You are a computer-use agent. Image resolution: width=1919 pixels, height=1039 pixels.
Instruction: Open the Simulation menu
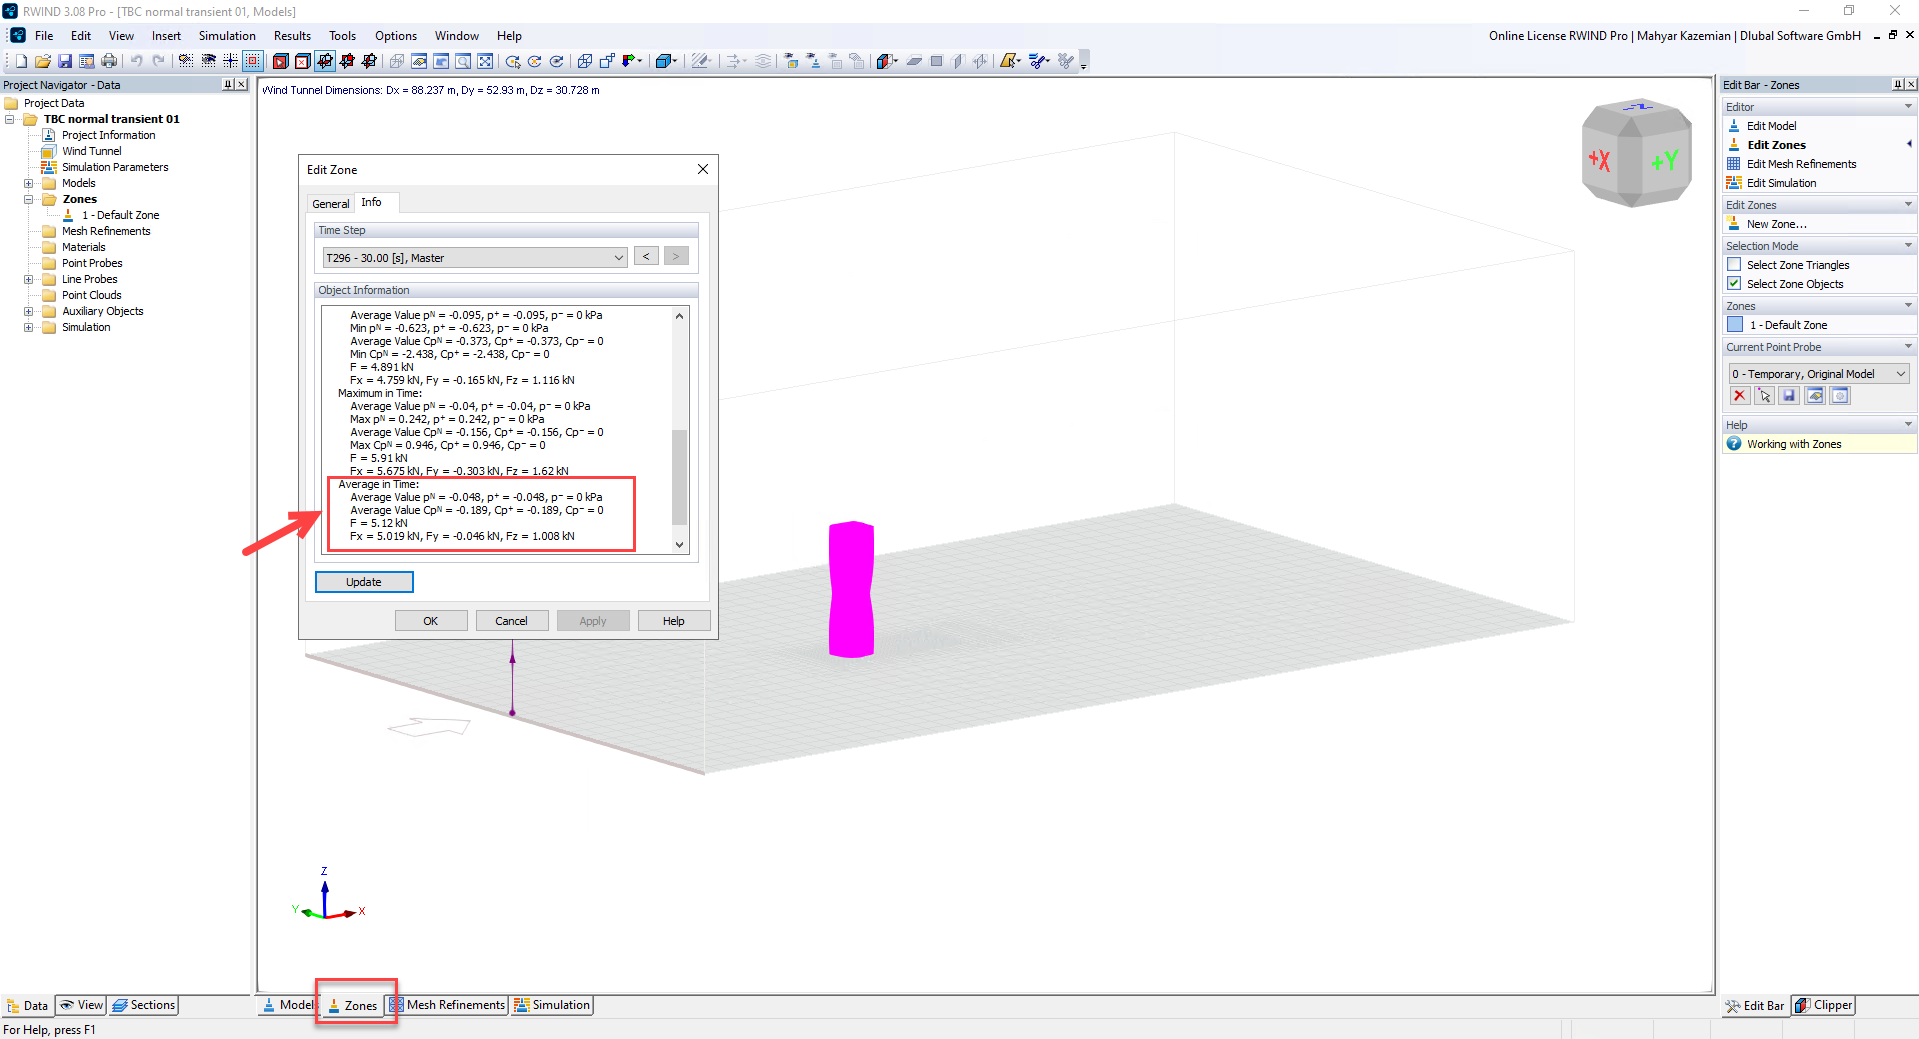pos(227,36)
